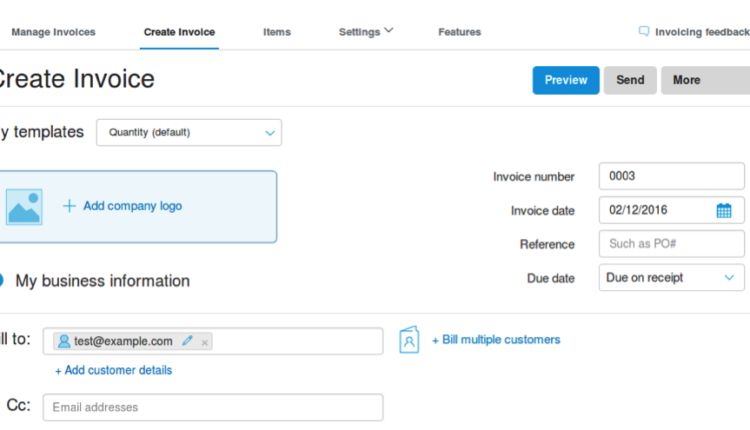This screenshot has height=430, width=750.
Task: Remove test@example.com recipient with x icon
Action: tap(205, 342)
